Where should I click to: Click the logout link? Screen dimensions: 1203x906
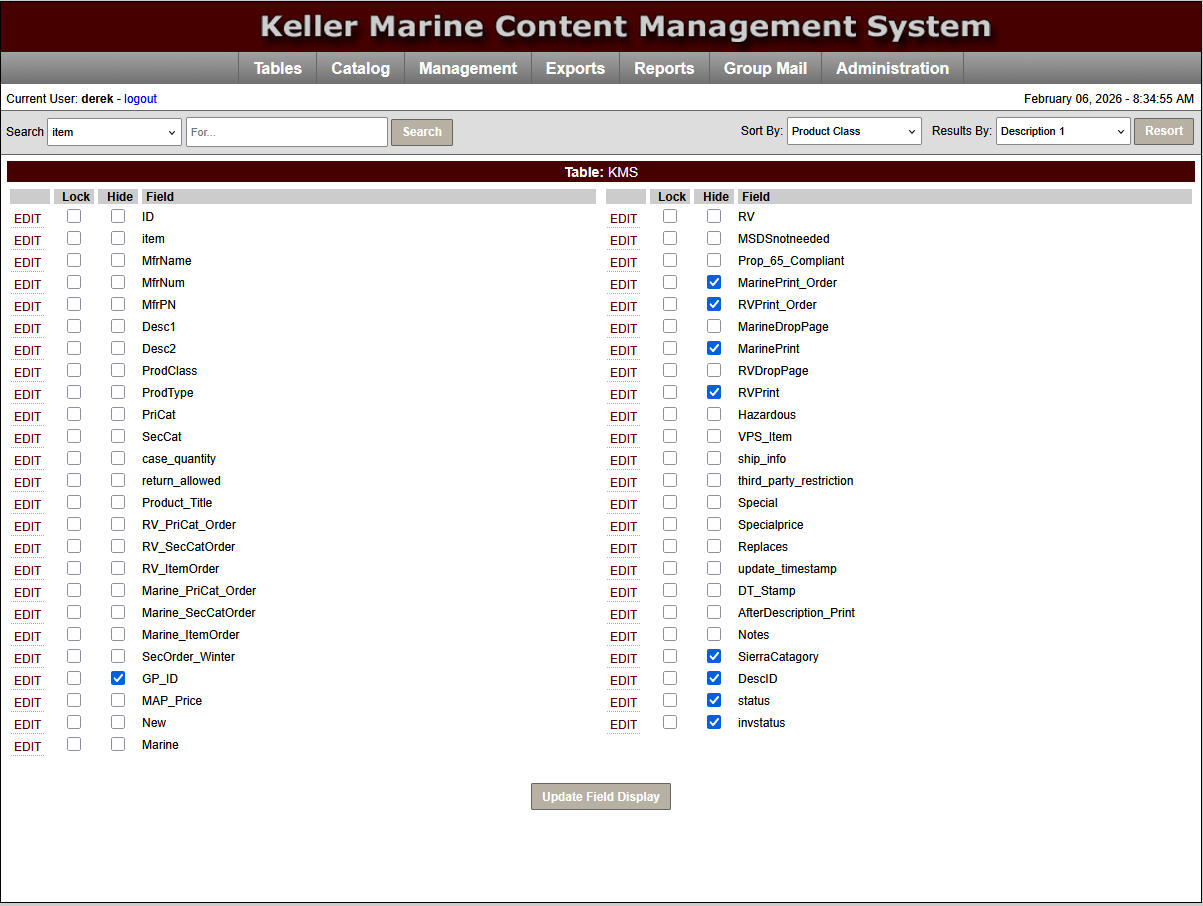click(x=140, y=98)
